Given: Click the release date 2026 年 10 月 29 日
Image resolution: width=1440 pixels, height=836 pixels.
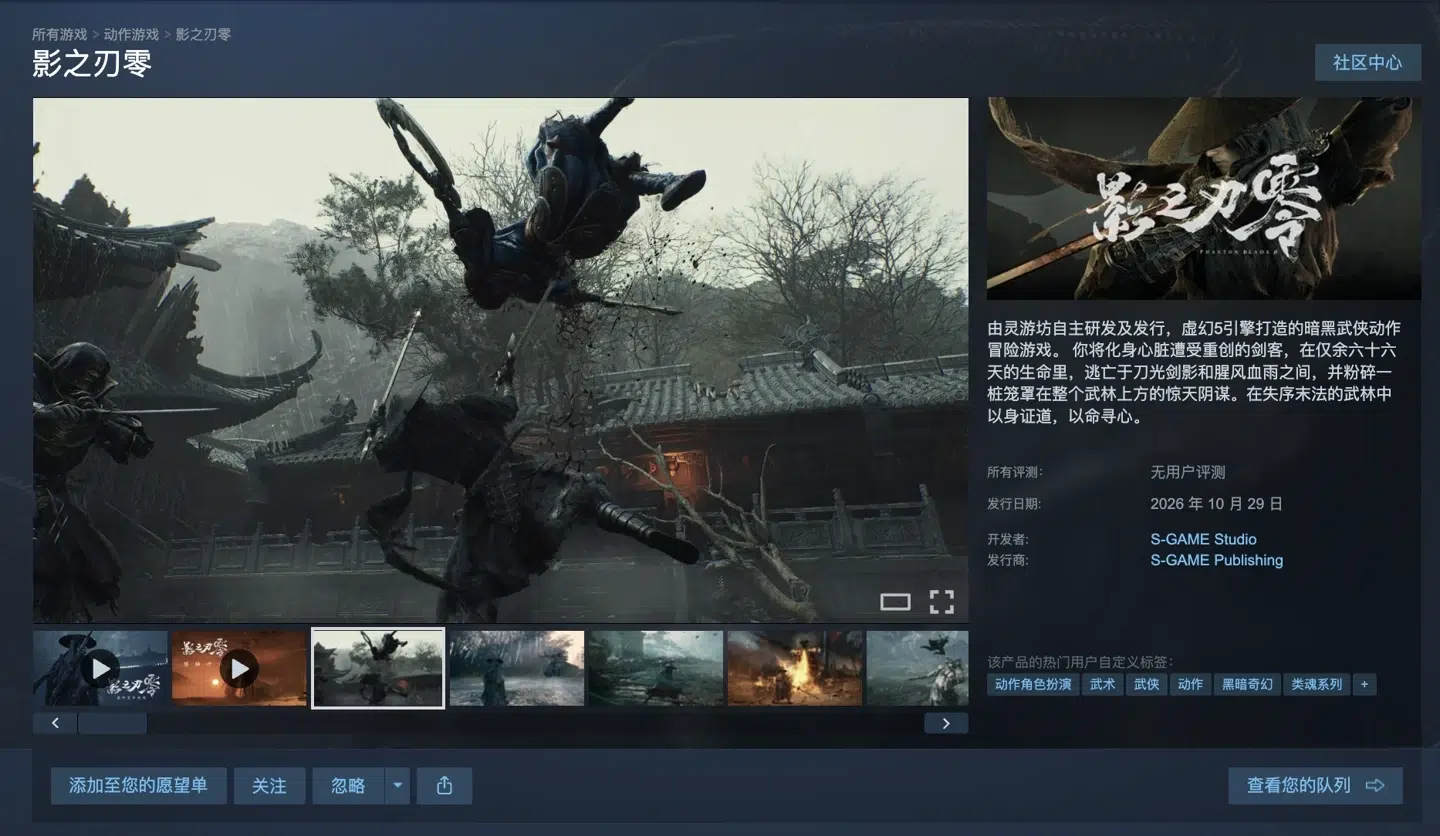Looking at the screenshot, I should (1216, 503).
